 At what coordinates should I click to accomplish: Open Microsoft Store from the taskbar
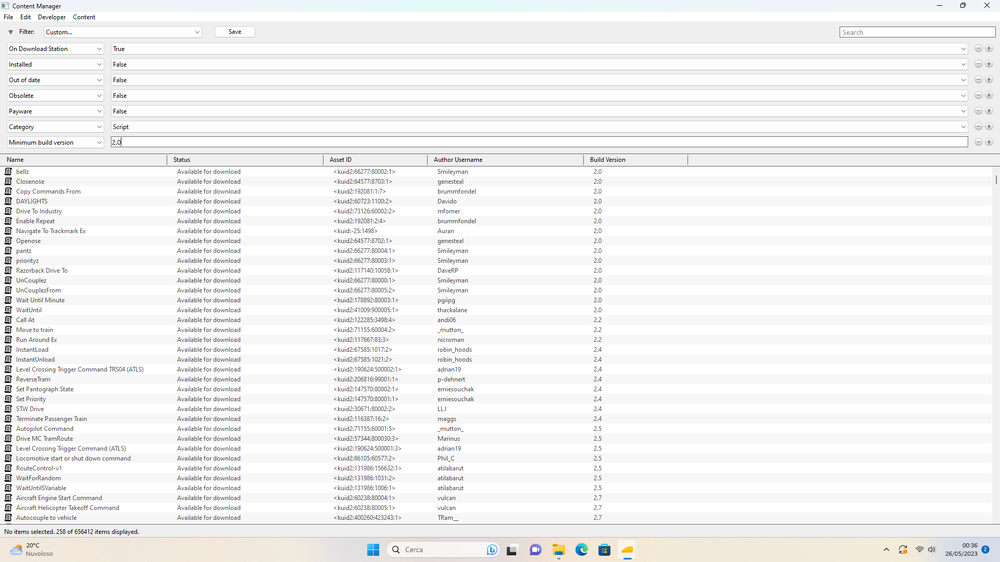[605, 550]
